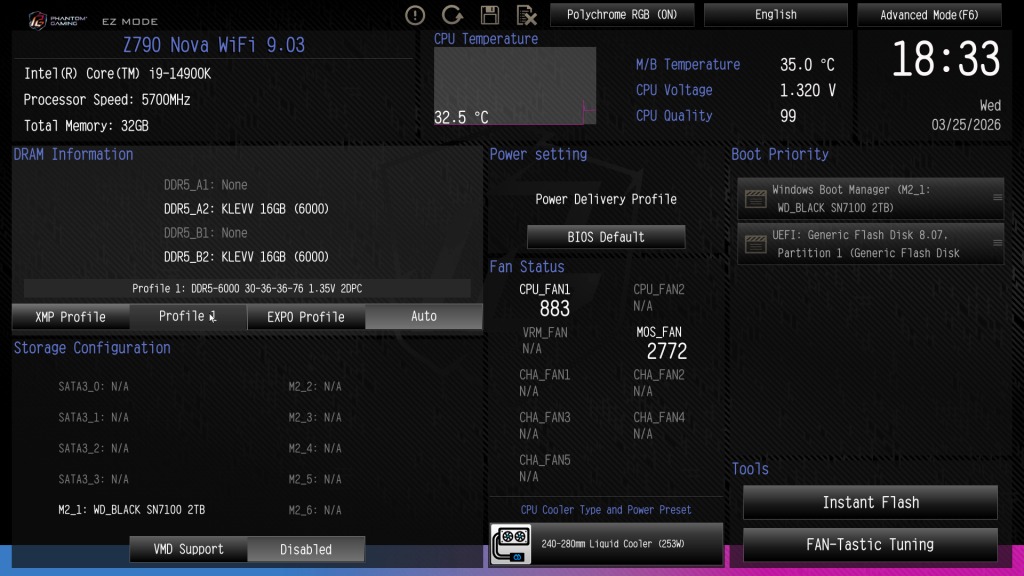Click CHA_FAN3 N/A reading

pos(529,434)
